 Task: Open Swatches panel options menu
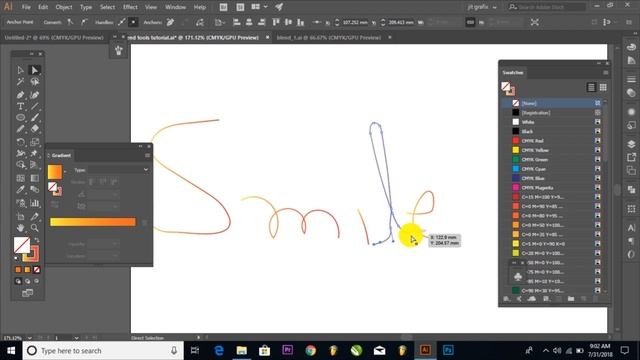tap(606, 73)
